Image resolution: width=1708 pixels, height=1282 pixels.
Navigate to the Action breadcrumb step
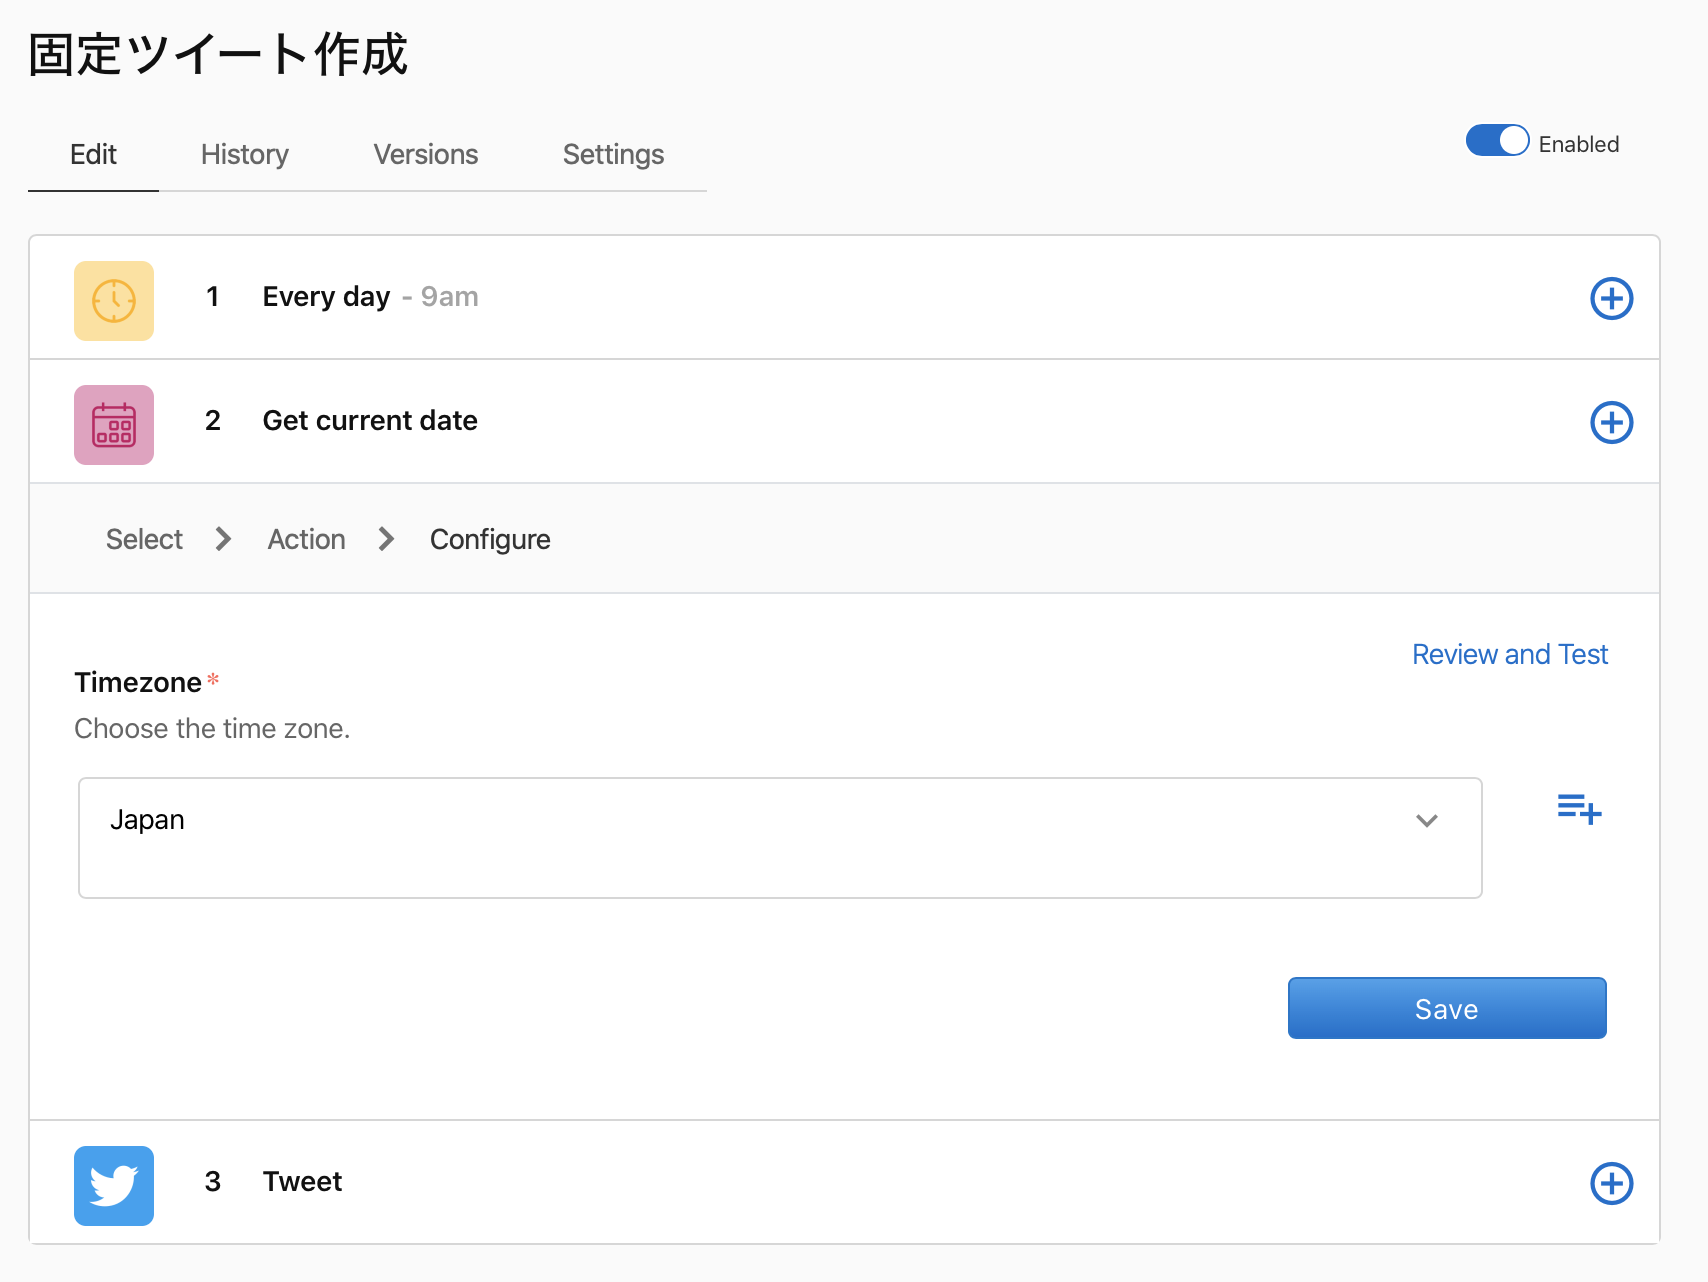pyautogui.click(x=306, y=540)
